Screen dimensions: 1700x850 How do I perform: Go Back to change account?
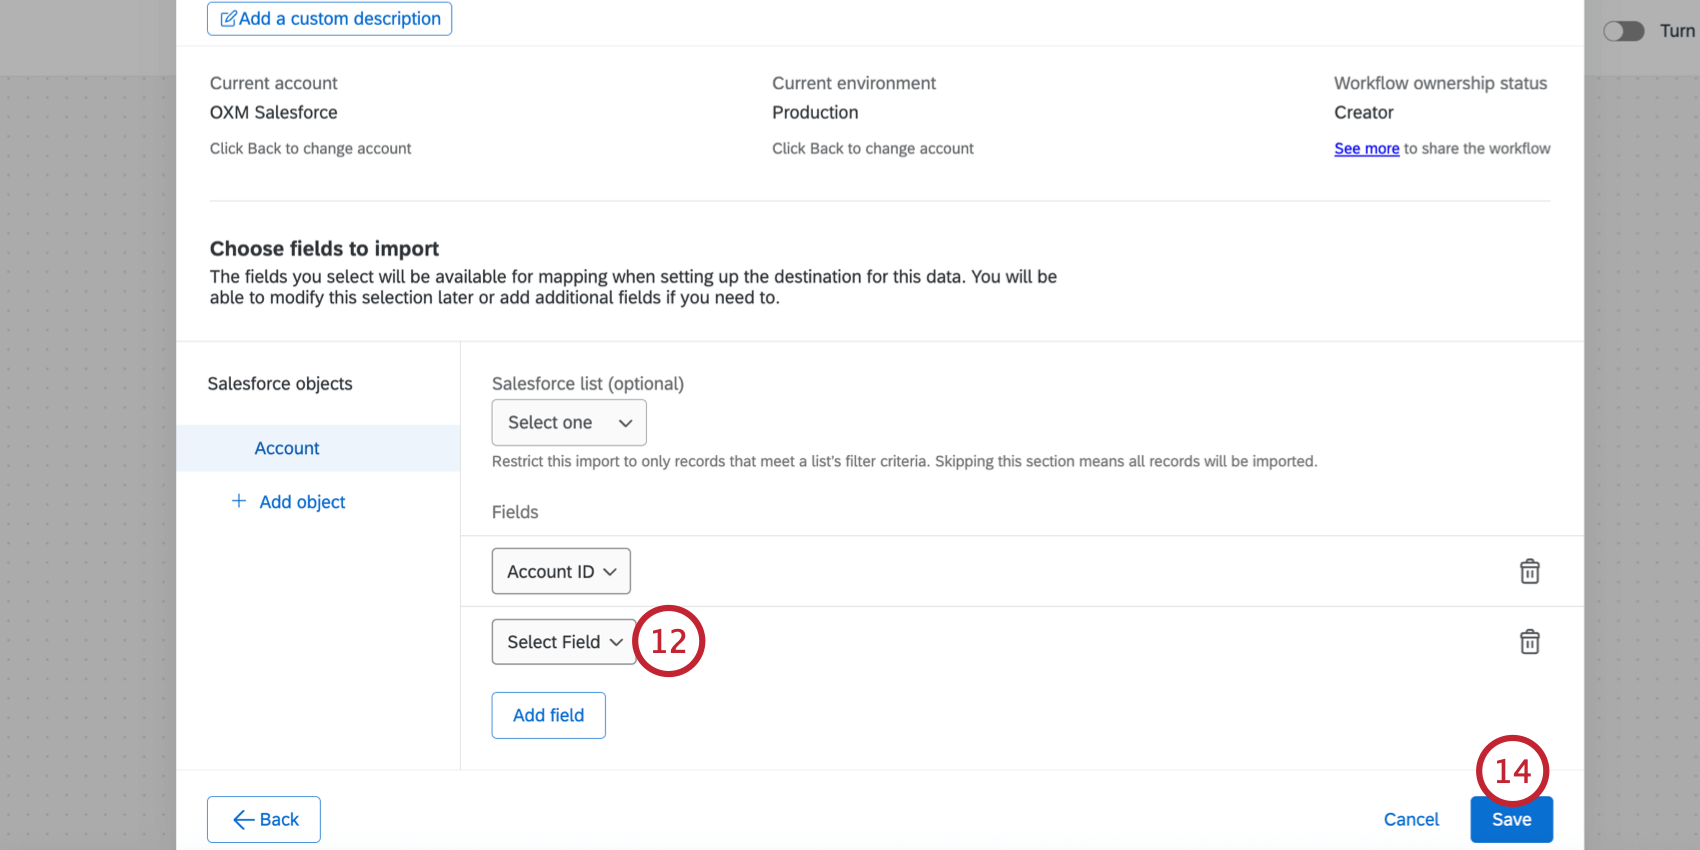point(264,820)
